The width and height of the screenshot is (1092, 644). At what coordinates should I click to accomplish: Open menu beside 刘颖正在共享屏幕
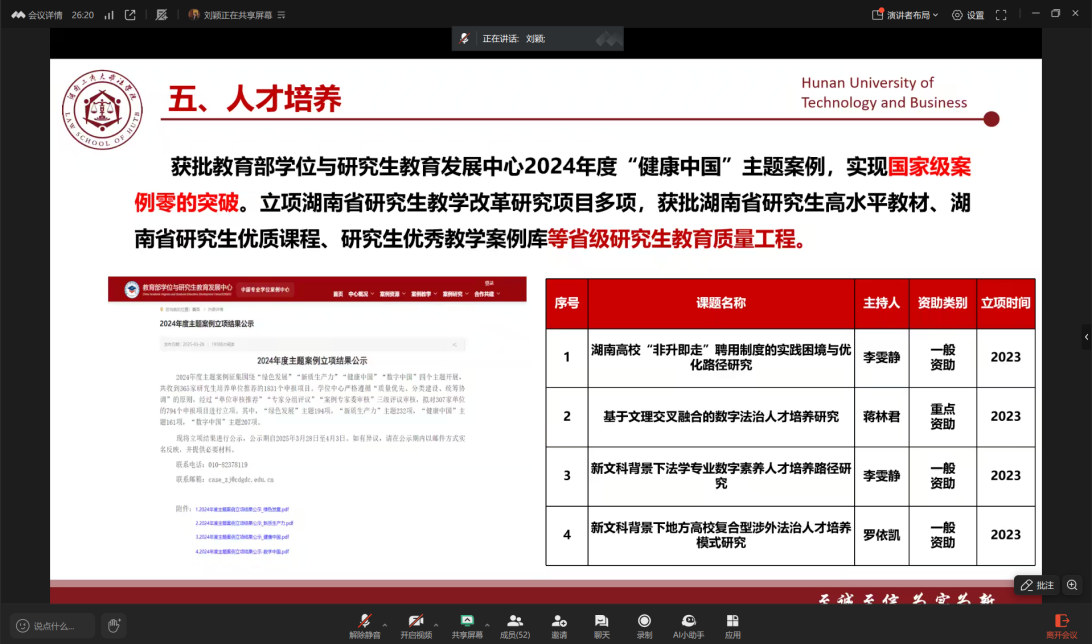click(281, 15)
